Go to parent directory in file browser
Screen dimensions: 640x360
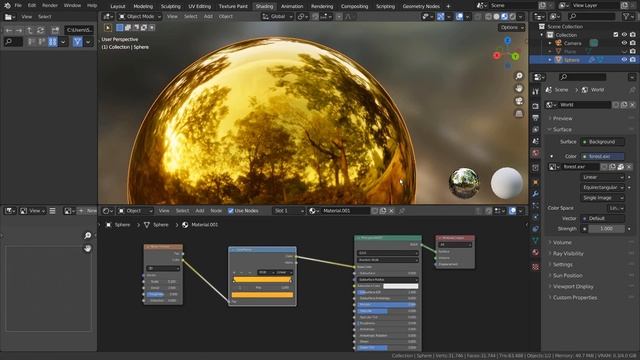[x=29, y=30]
